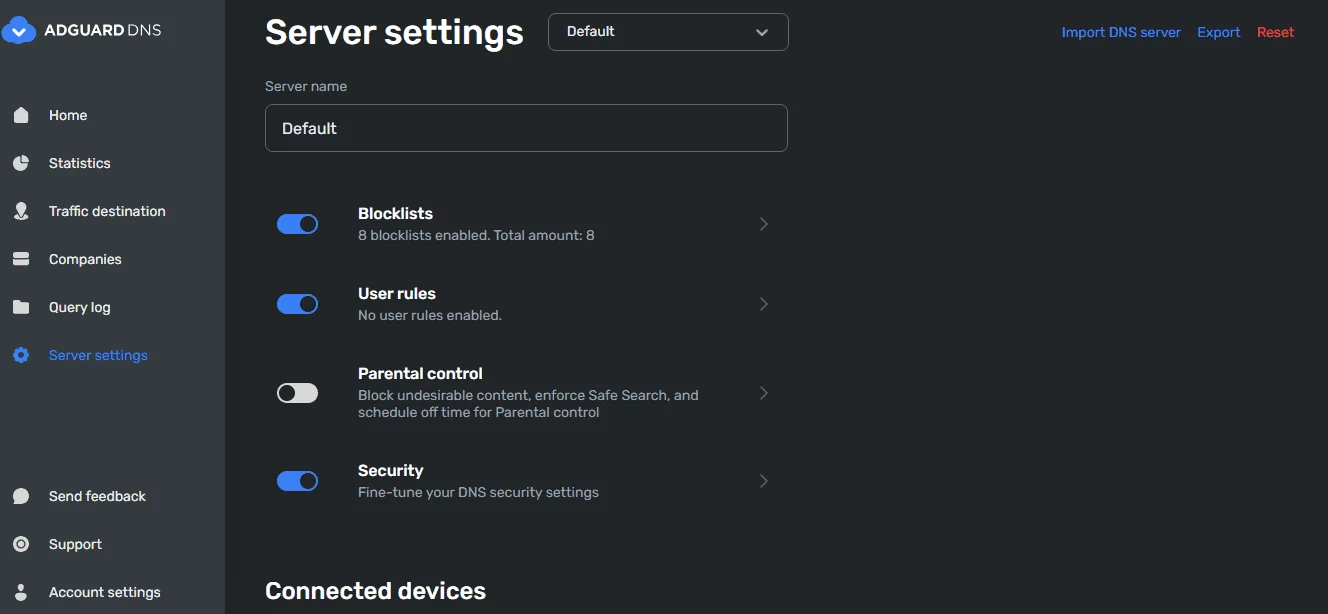The image size is (1328, 614).
Task: Click the red Reset link
Action: (x=1275, y=32)
